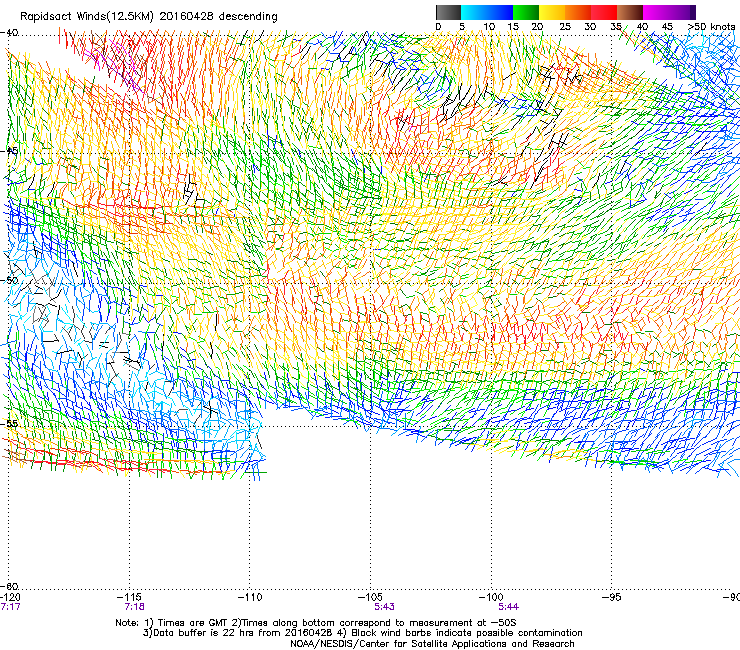Click the -115 longitude axis label
Screen dimensions: 740x650
[x=129, y=597]
